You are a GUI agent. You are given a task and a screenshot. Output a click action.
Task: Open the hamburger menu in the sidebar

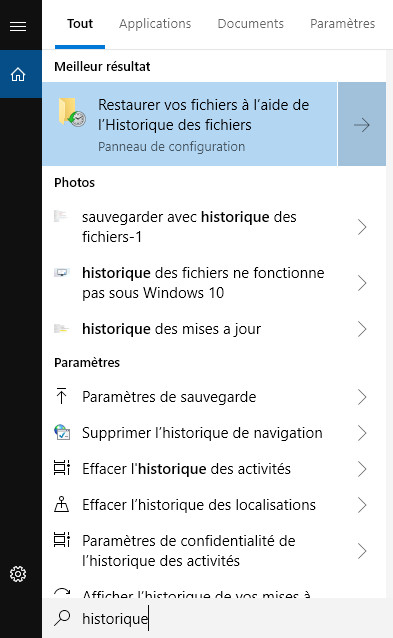click(18, 26)
